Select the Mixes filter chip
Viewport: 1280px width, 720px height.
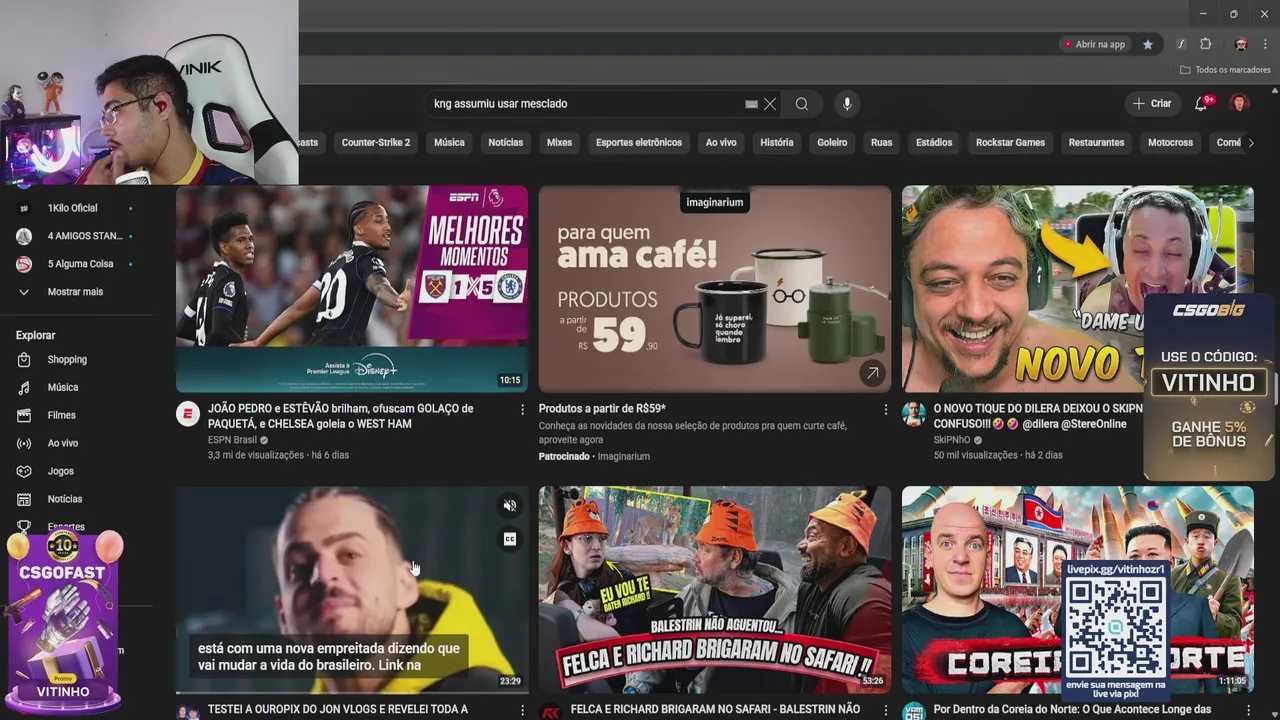pyautogui.click(x=559, y=143)
